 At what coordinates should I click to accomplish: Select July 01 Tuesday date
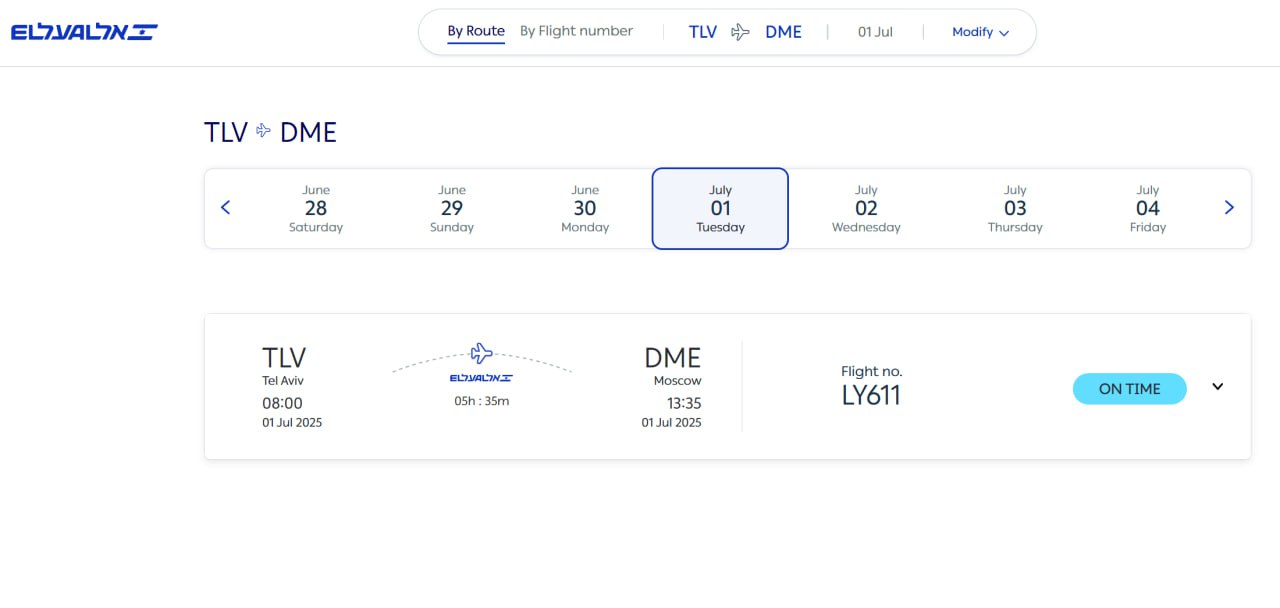(x=720, y=208)
